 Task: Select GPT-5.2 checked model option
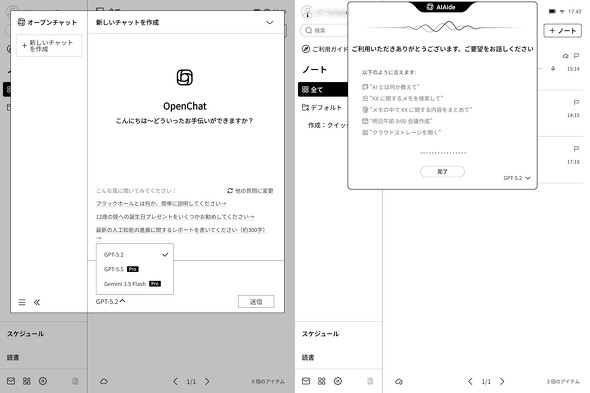(135, 254)
